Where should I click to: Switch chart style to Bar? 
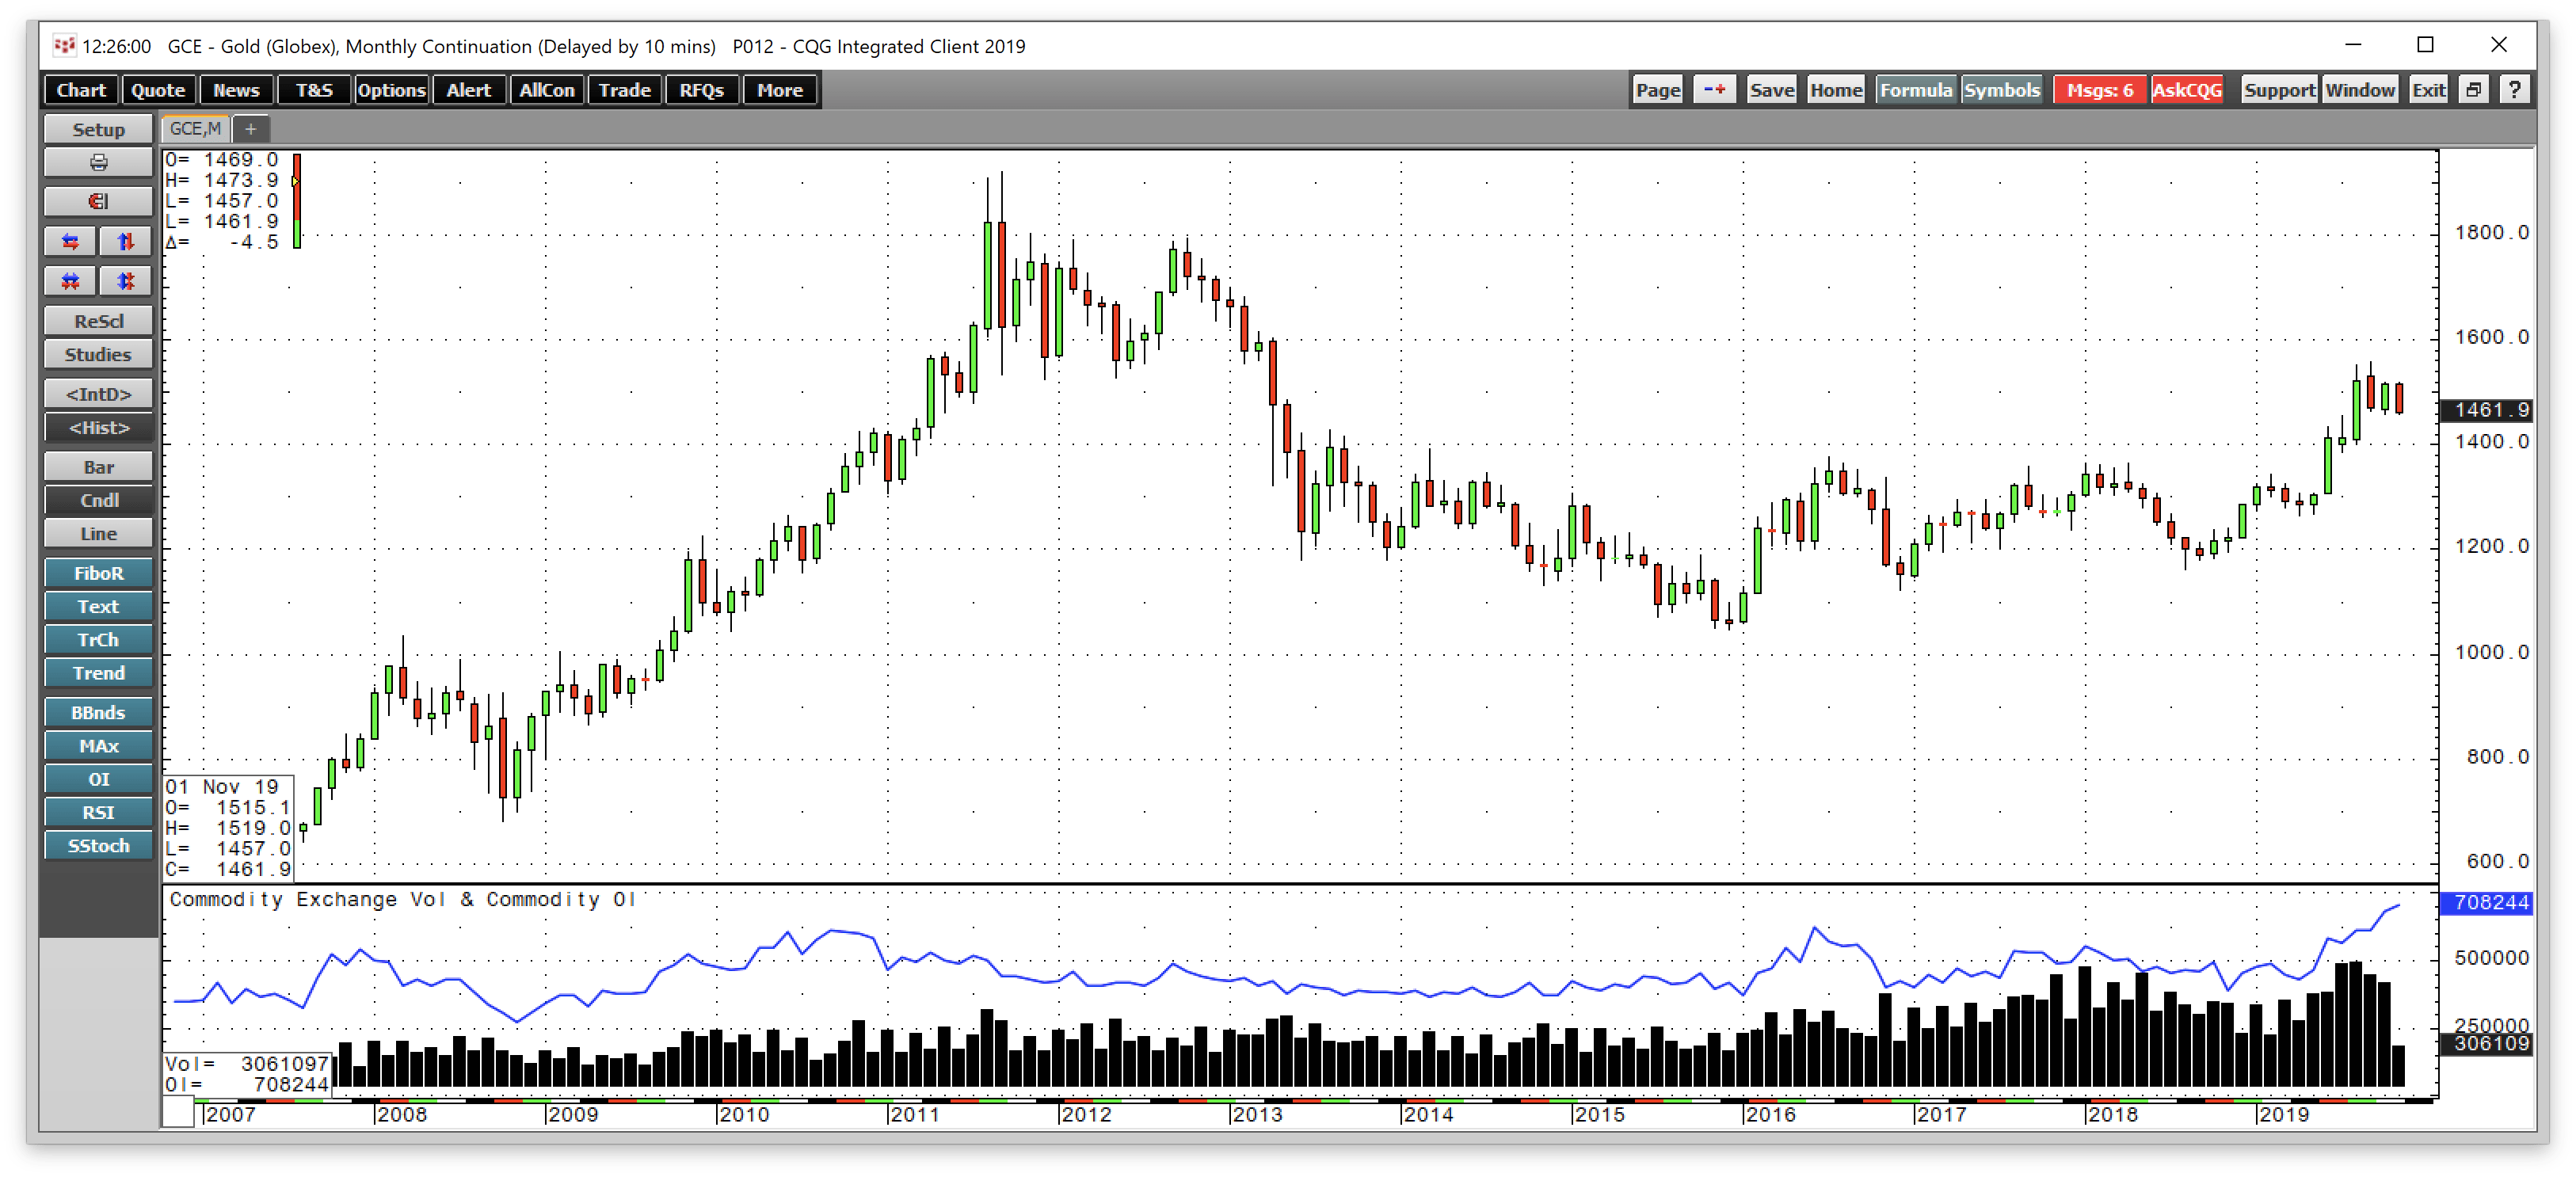98,467
